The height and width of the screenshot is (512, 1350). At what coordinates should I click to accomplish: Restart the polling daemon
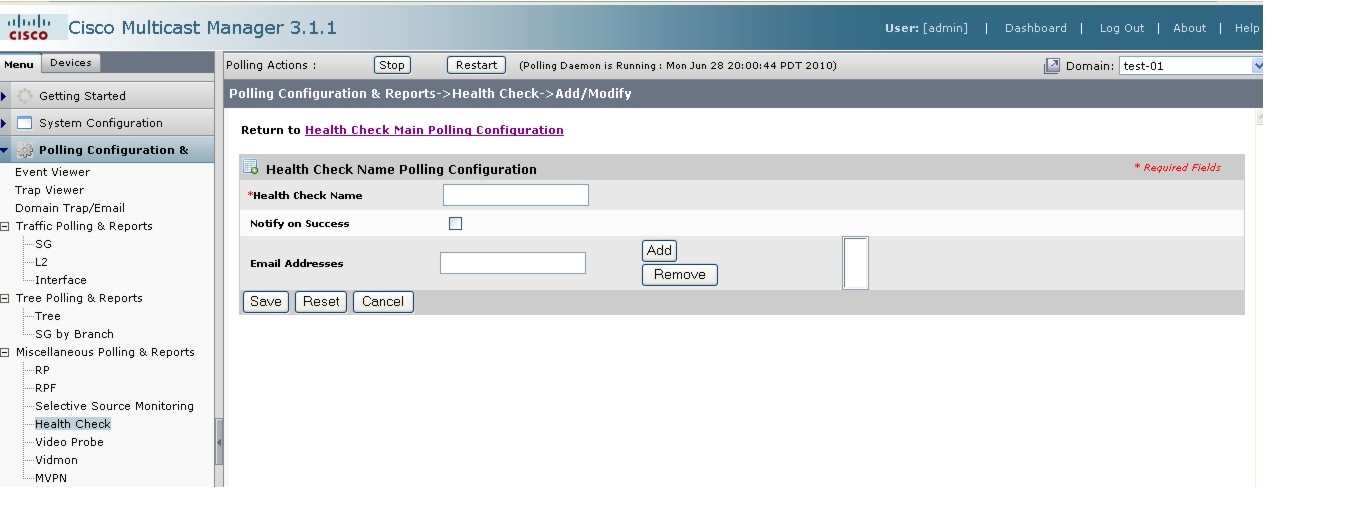click(476, 65)
